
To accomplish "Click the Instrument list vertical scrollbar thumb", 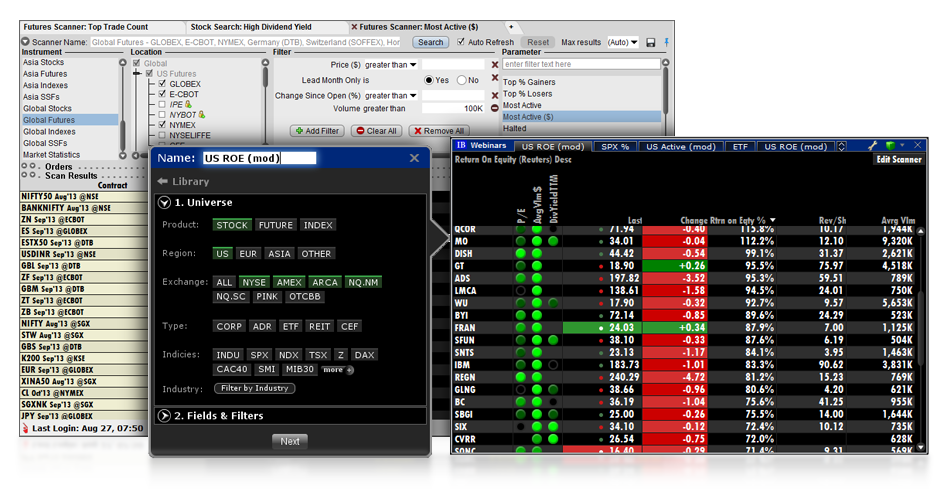I will 123,135.
